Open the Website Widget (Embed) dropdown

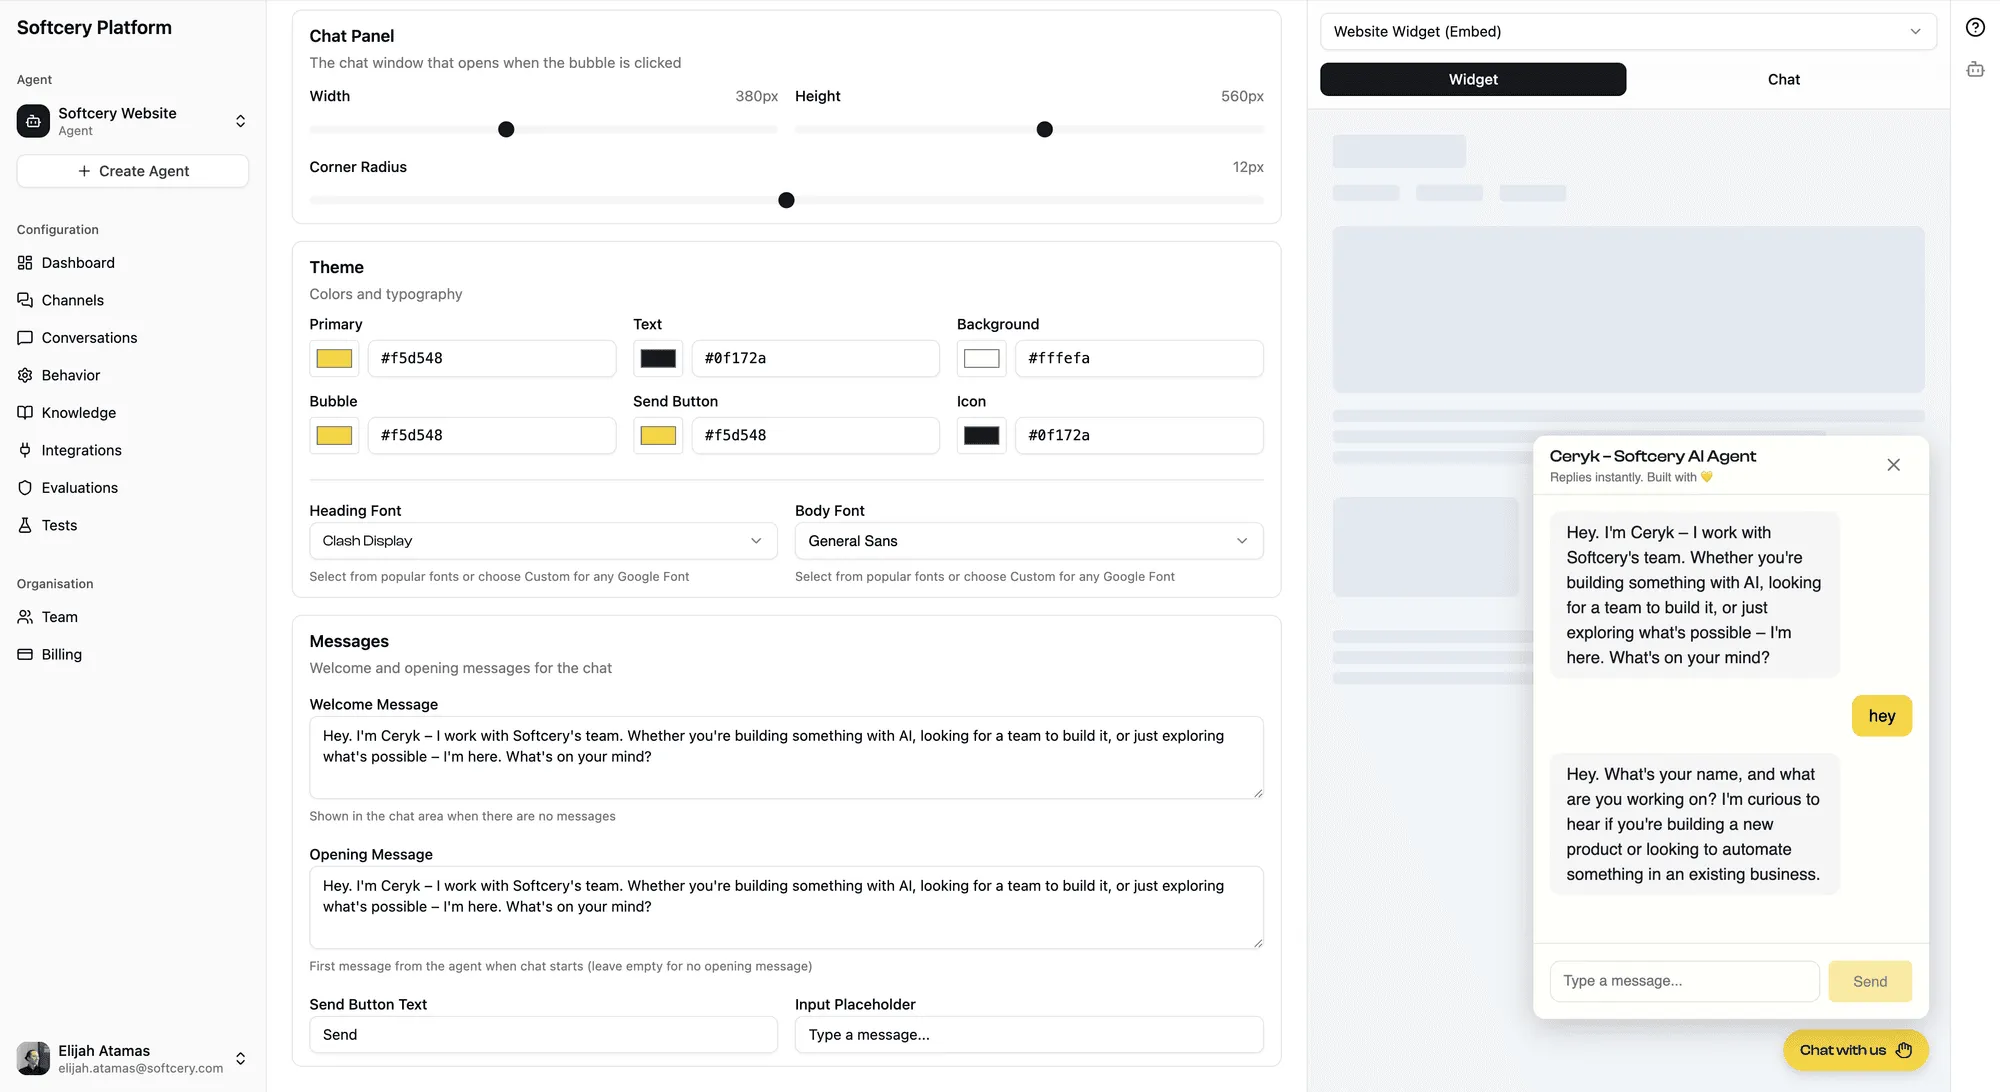tap(1628, 32)
